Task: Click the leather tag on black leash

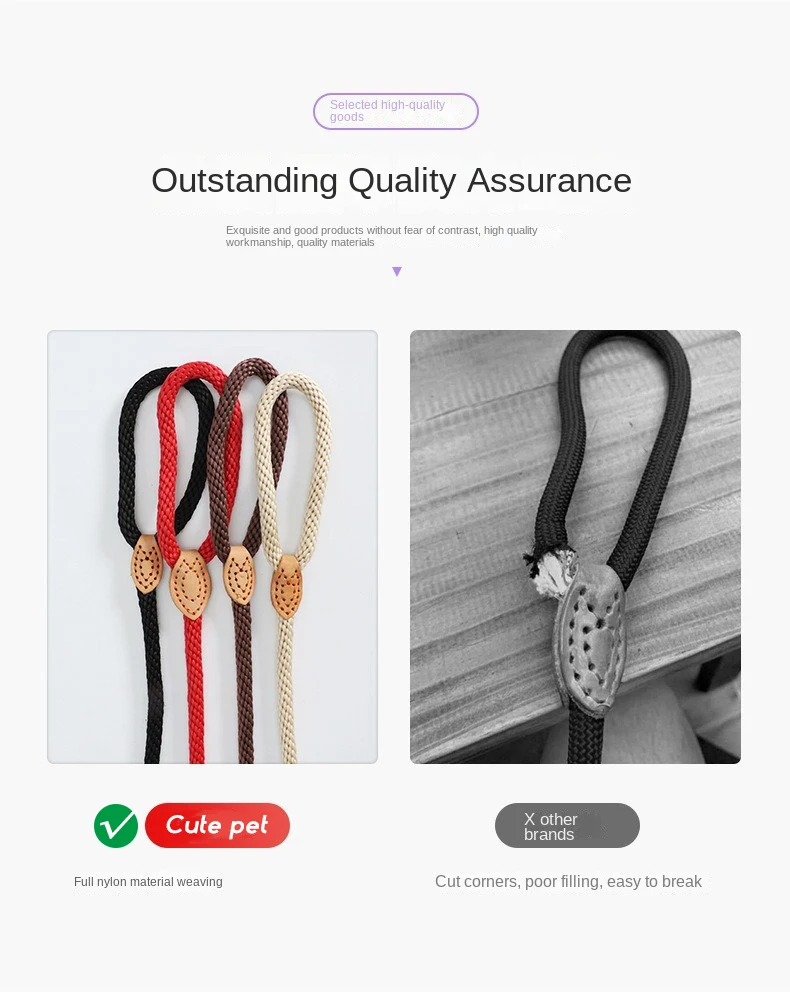Action: click(147, 564)
